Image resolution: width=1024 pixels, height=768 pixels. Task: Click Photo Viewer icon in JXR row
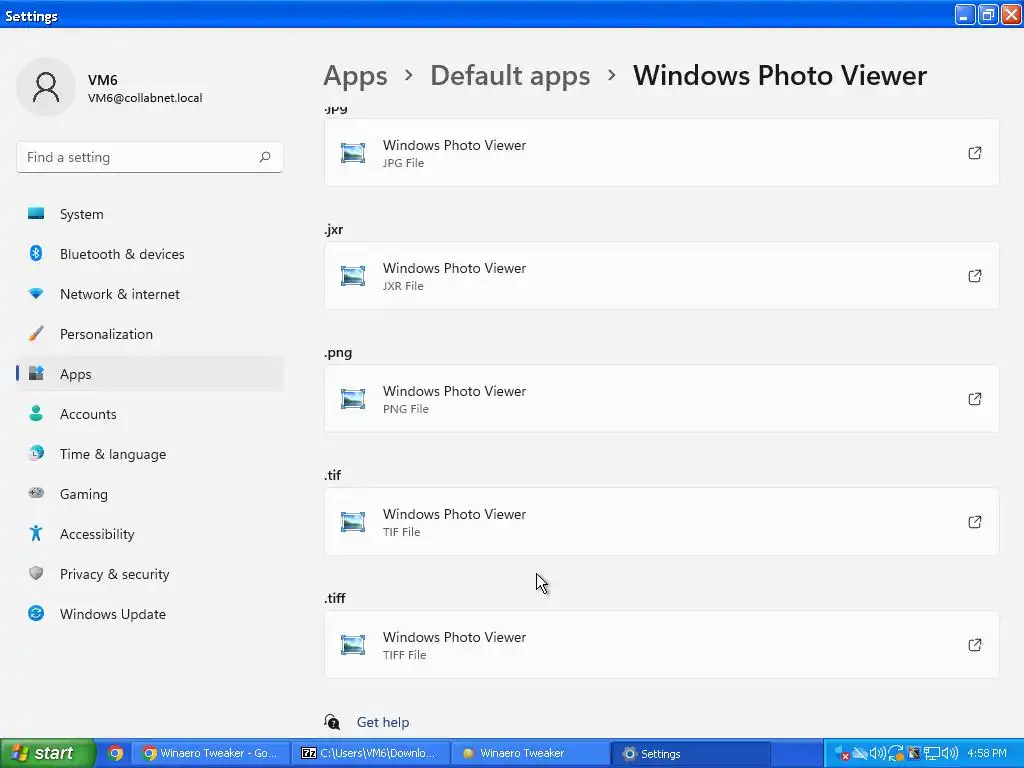pyautogui.click(x=353, y=276)
